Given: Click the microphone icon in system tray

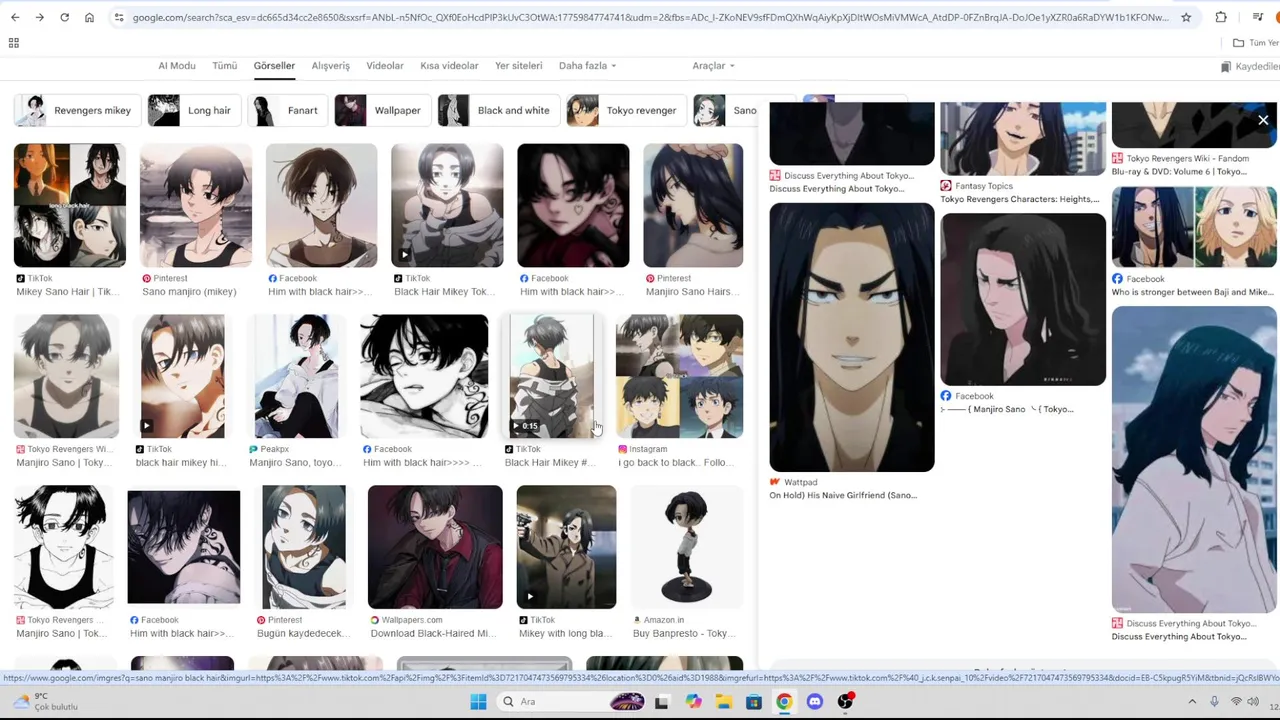Looking at the screenshot, I should 1214,701.
